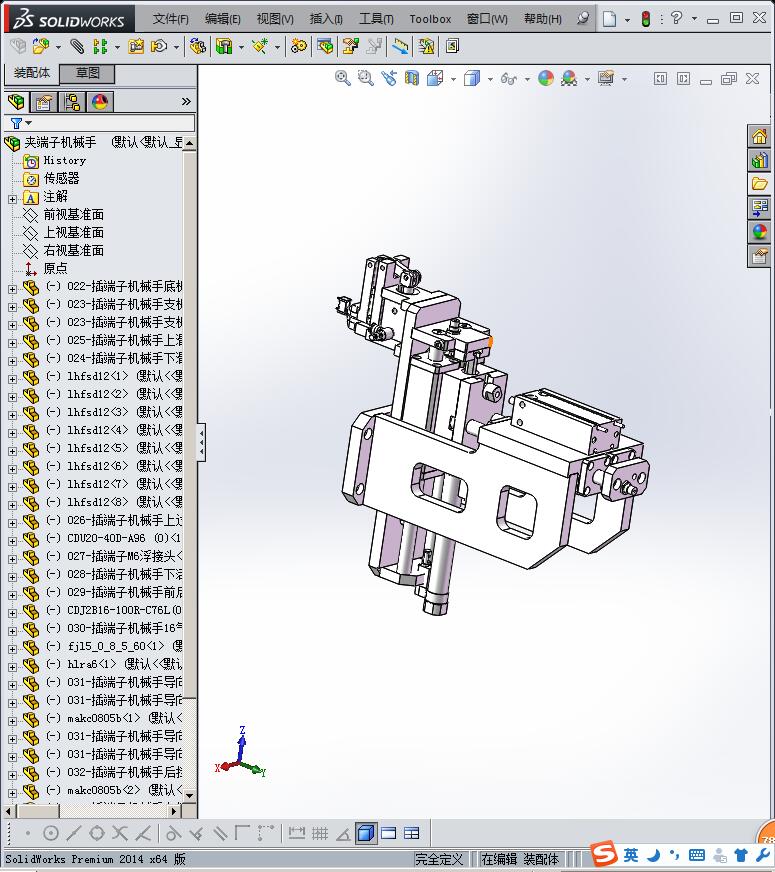Open the Design Library task pane icon
The width and height of the screenshot is (775, 872).
point(759,160)
